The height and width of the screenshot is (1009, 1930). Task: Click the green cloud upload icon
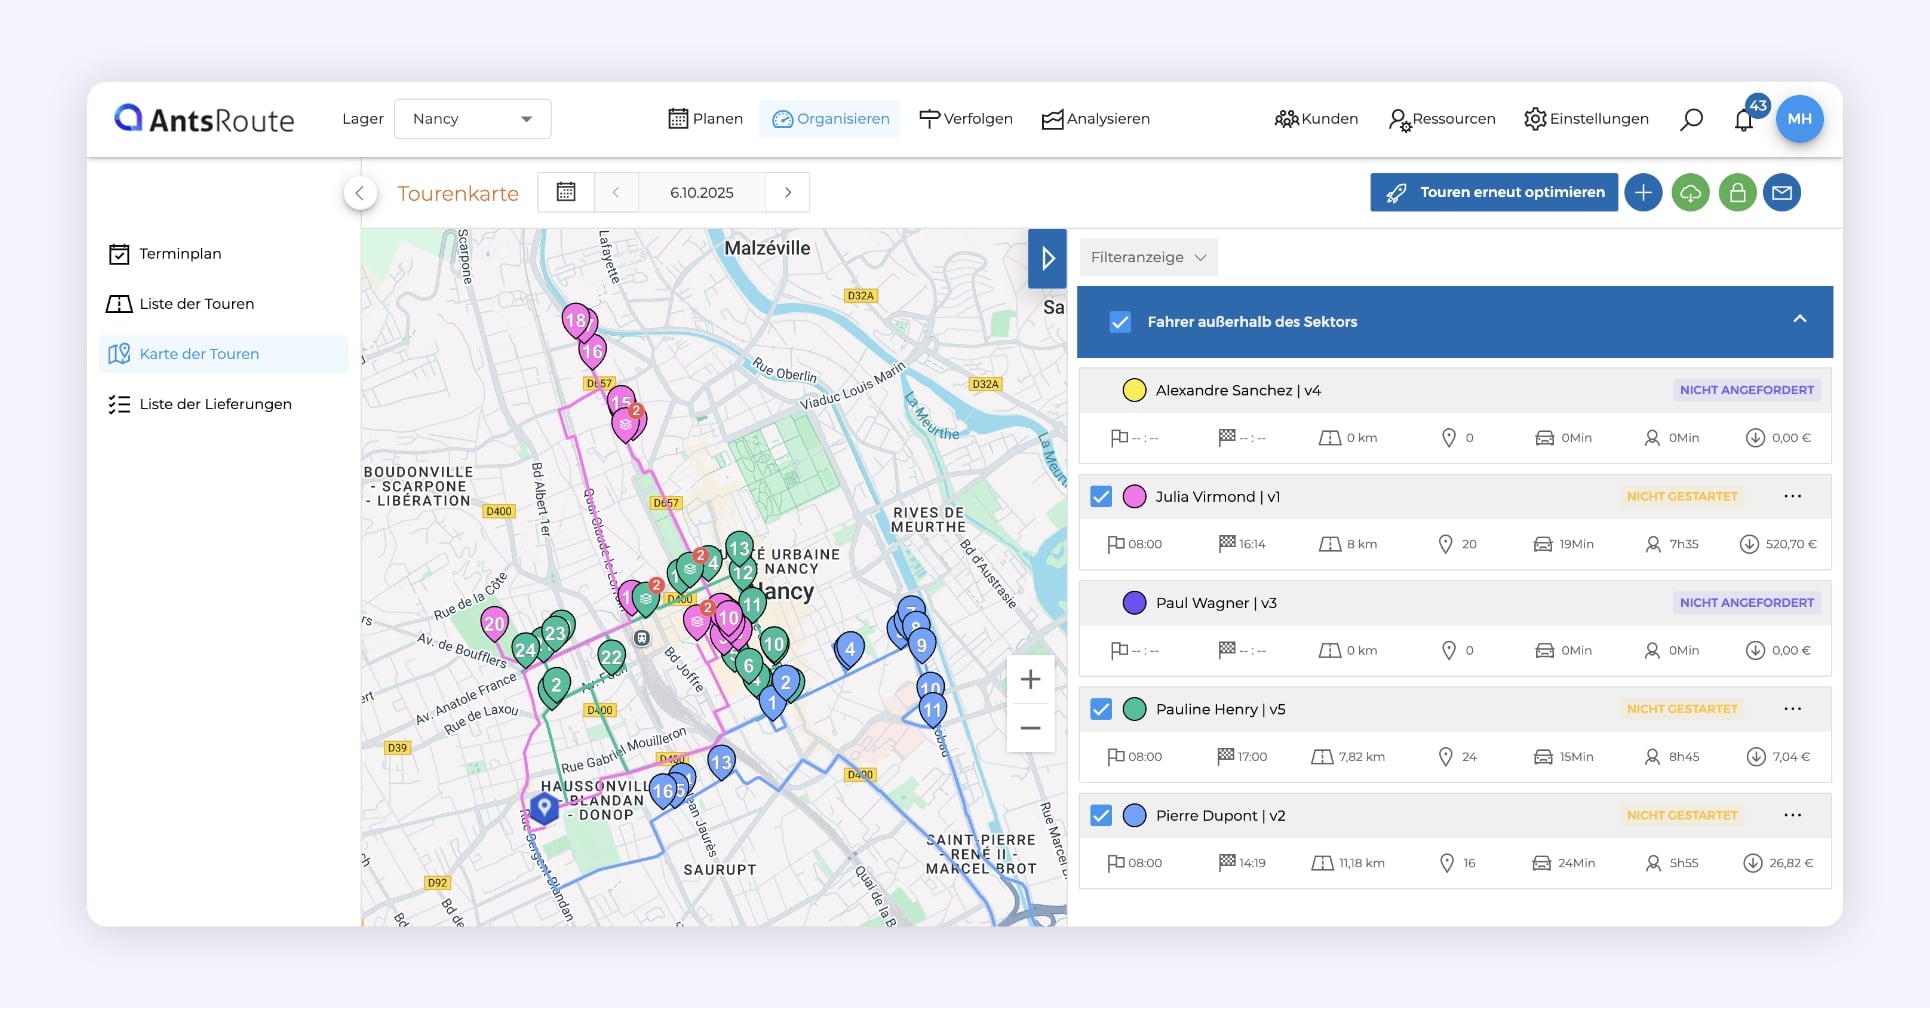1690,193
